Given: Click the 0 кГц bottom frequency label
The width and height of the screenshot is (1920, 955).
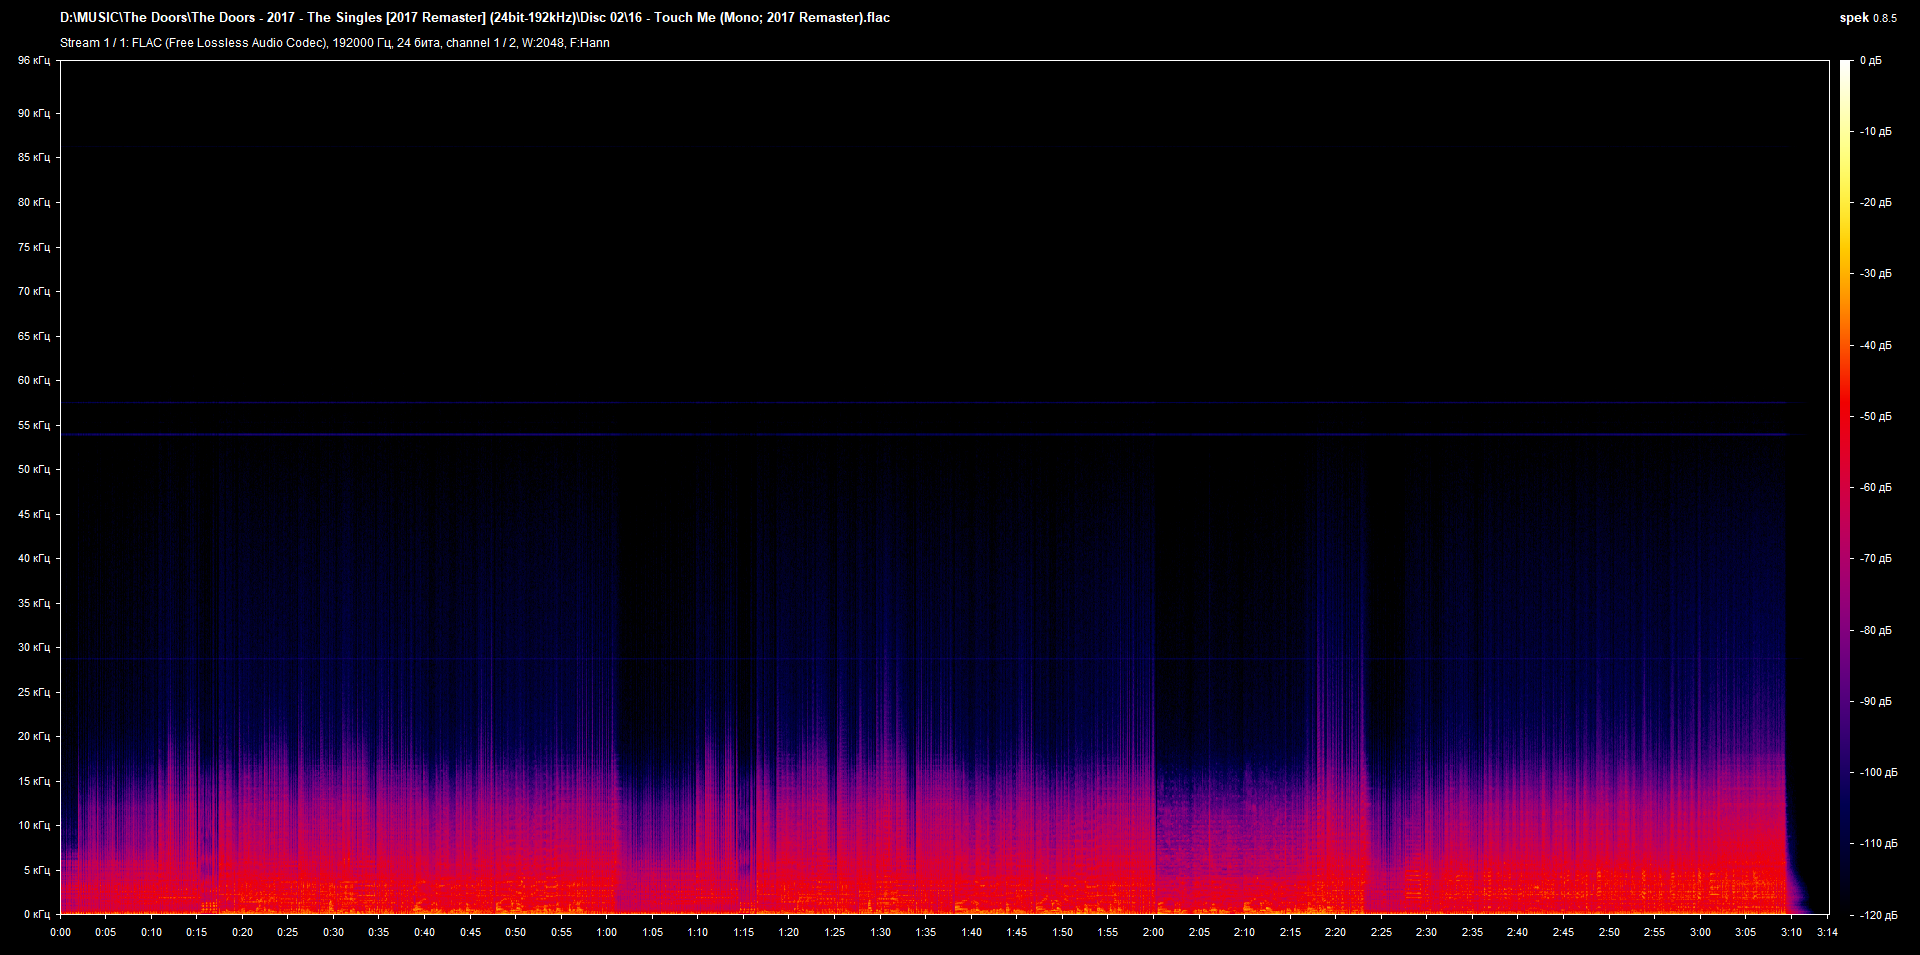Looking at the screenshot, I should coord(35,914).
